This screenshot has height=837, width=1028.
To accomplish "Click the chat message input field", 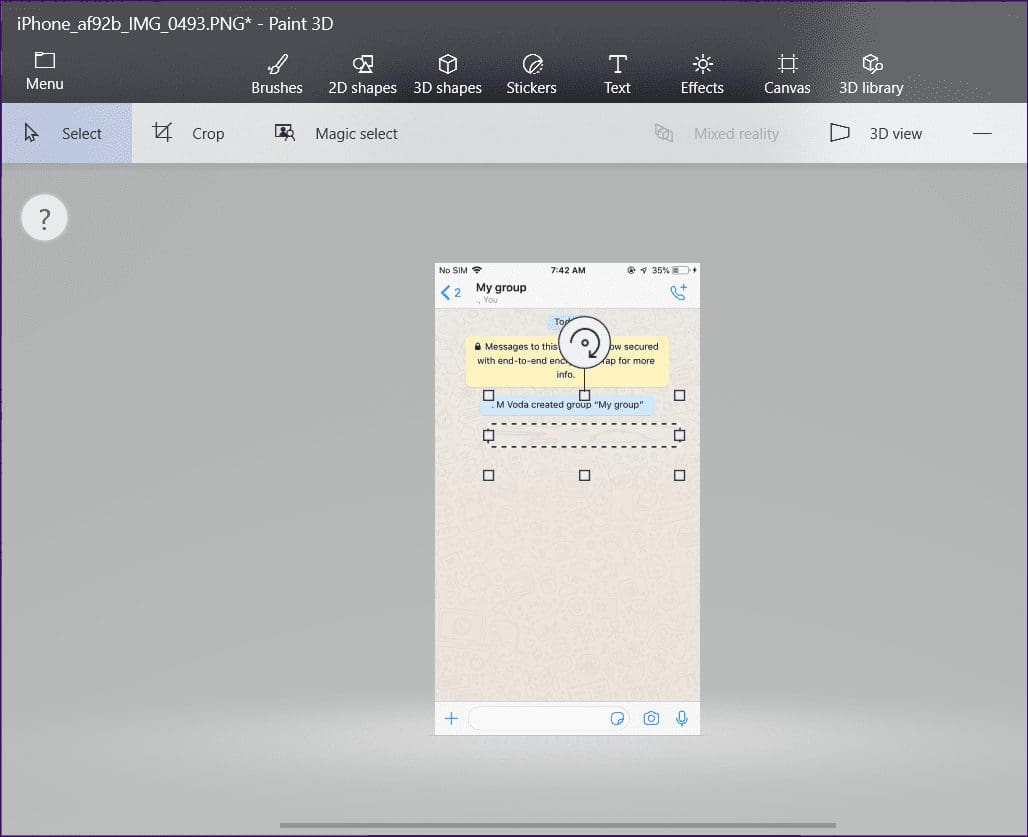I will click(x=549, y=719).
